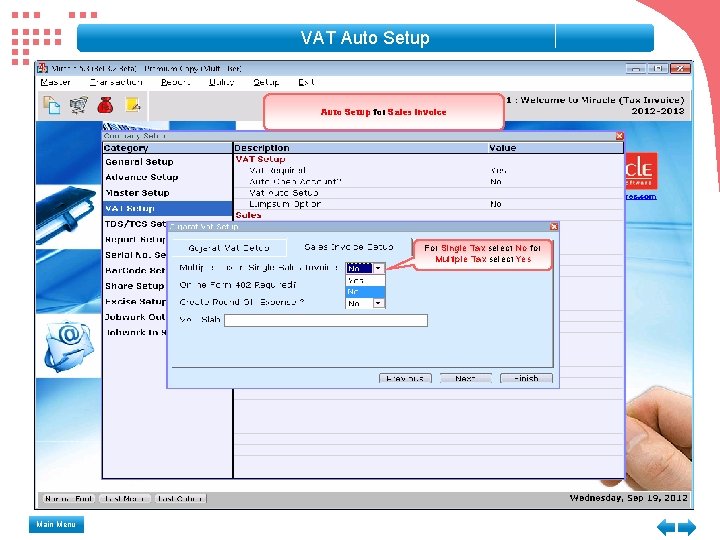This screenshot has width=720, height=540.
Task: Select Report Setup category
Action: (135, 240)
